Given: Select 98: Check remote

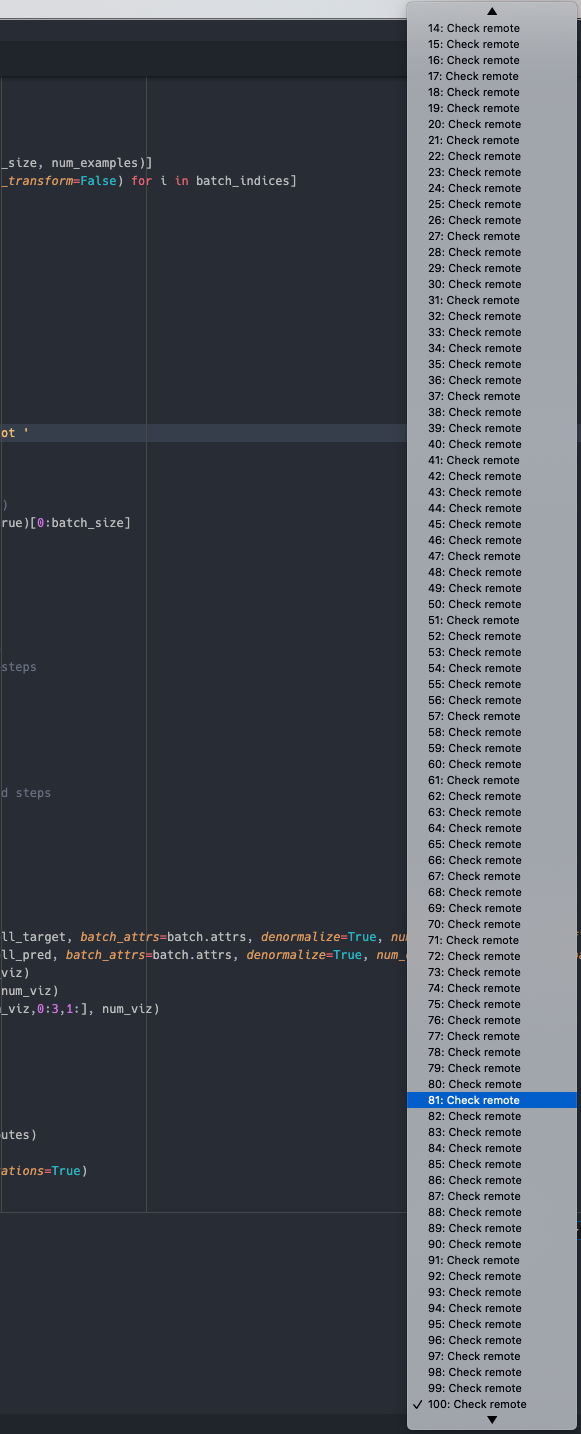Looking at the screenshot, I should [x=492, y=1372].
